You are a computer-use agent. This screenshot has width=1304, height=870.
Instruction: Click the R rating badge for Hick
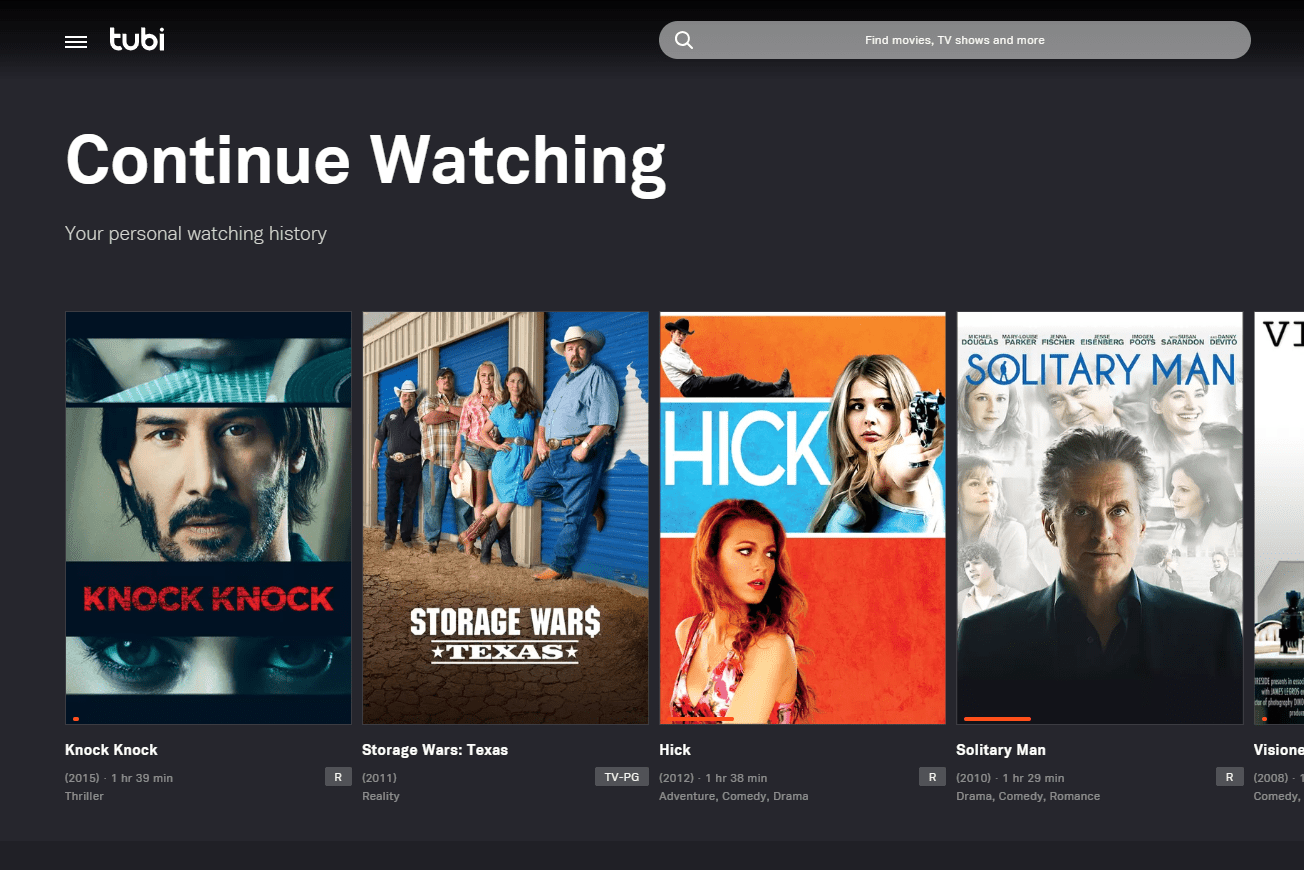(932, 777)
